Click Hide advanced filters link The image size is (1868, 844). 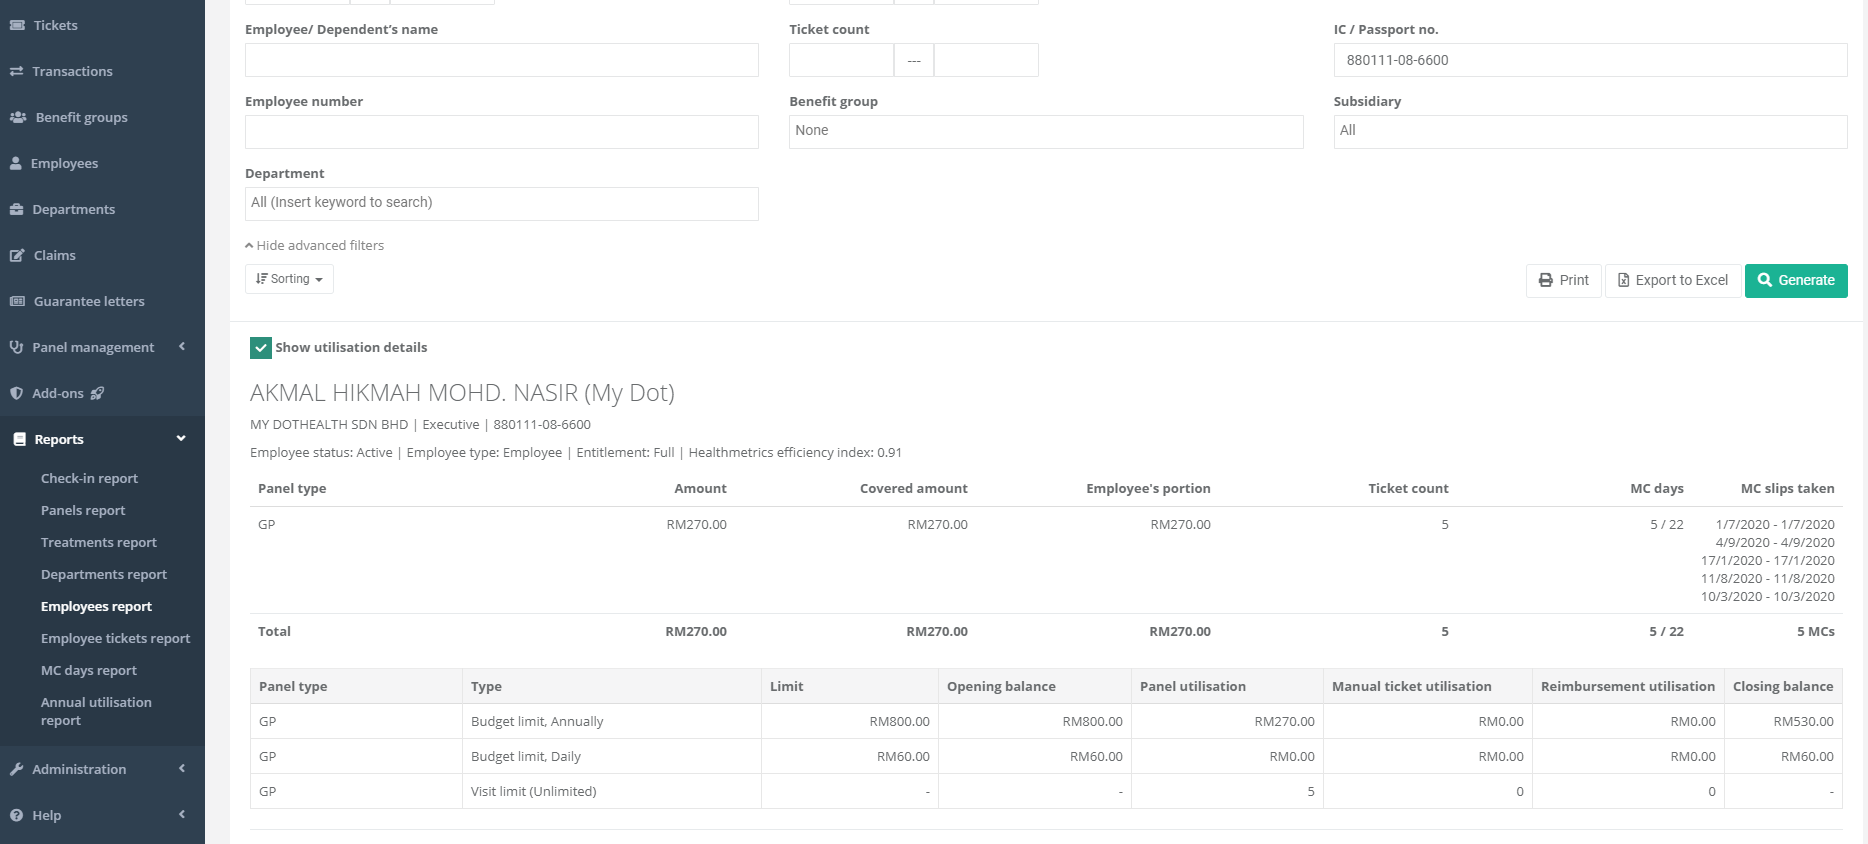point(315,245)
